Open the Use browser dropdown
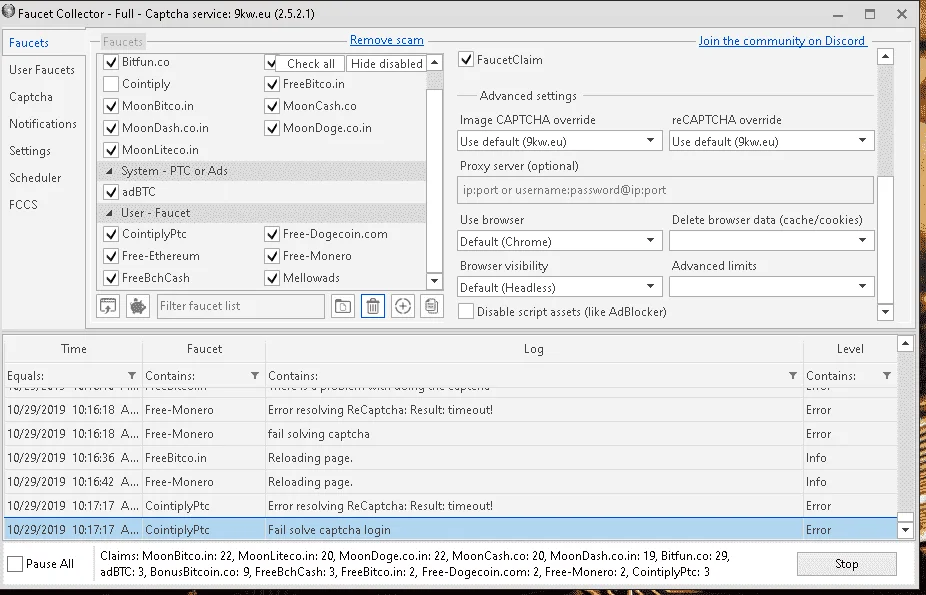Screen dimensions: 926x595 559,241
